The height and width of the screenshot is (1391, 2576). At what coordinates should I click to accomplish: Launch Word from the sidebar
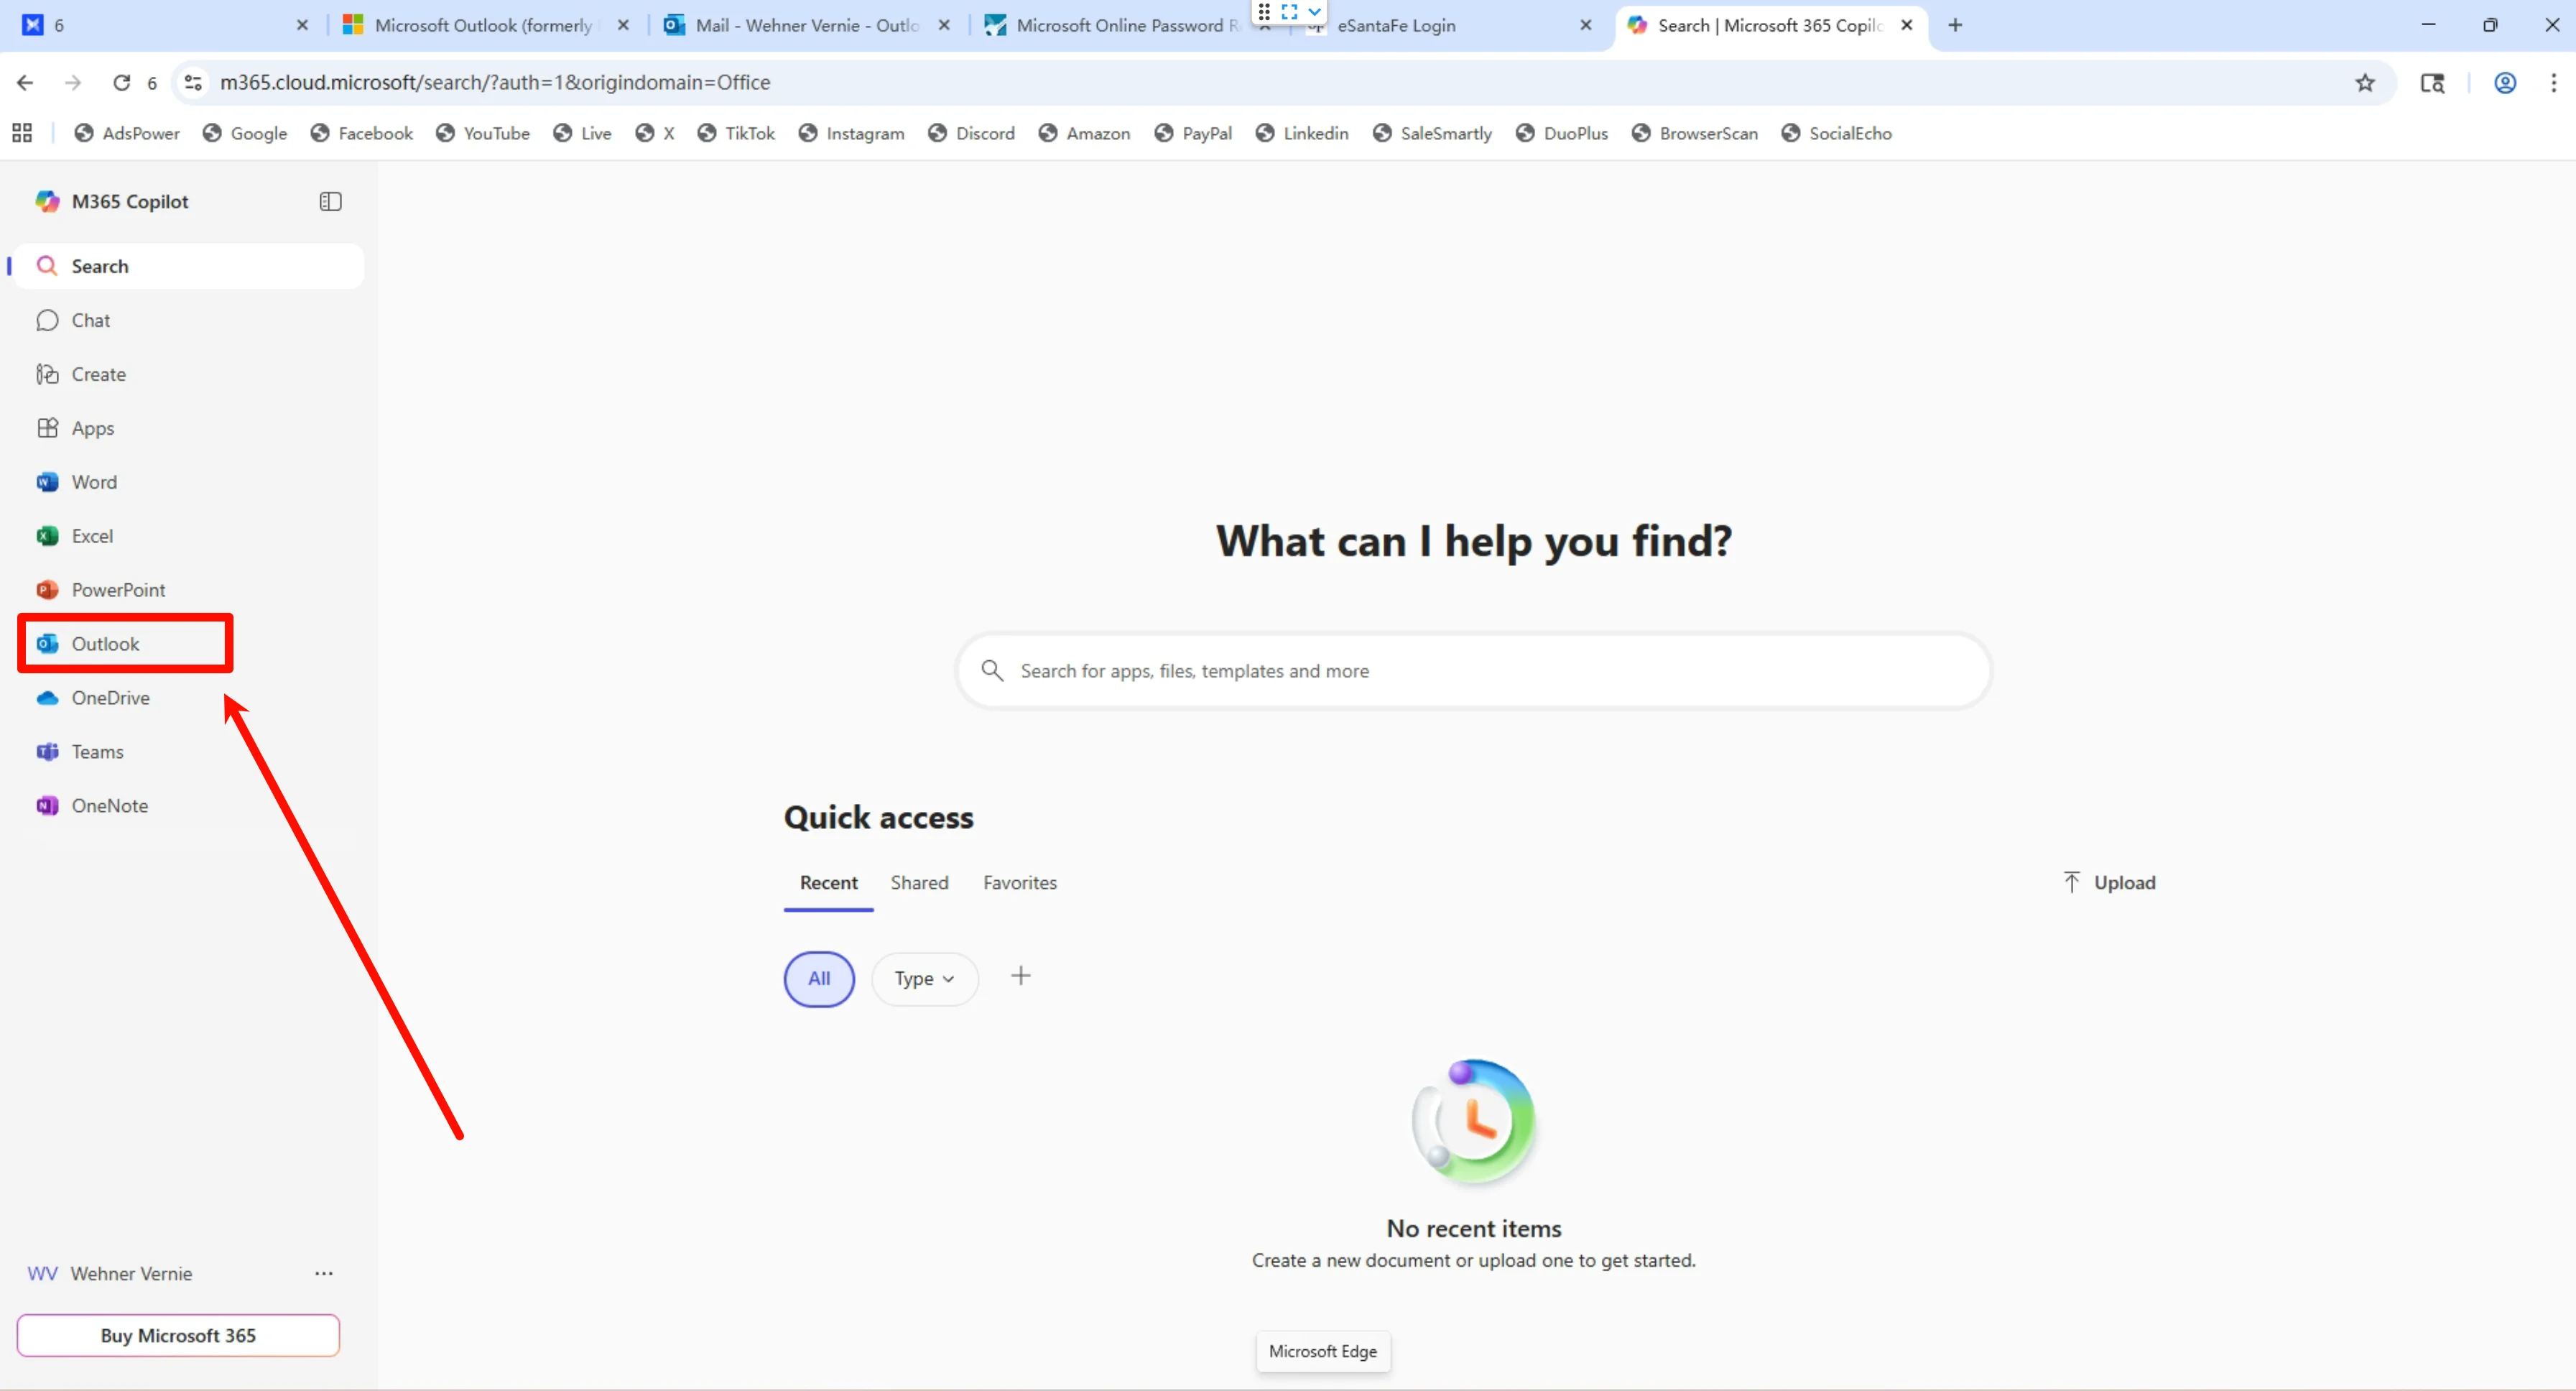pyautogui.click(x=190, y=482)
